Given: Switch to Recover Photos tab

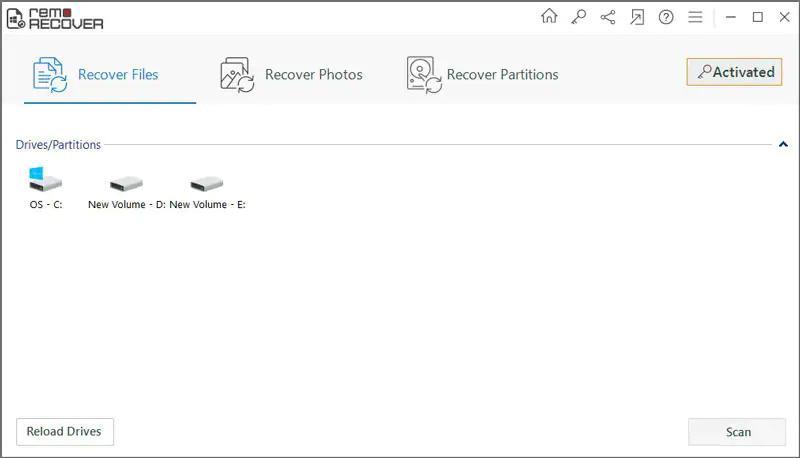Looking at the screenshot, I should click(291, 74).
